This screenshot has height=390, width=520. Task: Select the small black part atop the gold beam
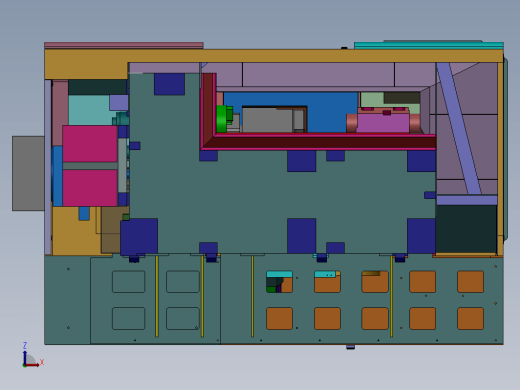pyautogui.click(x=344, y=48)
